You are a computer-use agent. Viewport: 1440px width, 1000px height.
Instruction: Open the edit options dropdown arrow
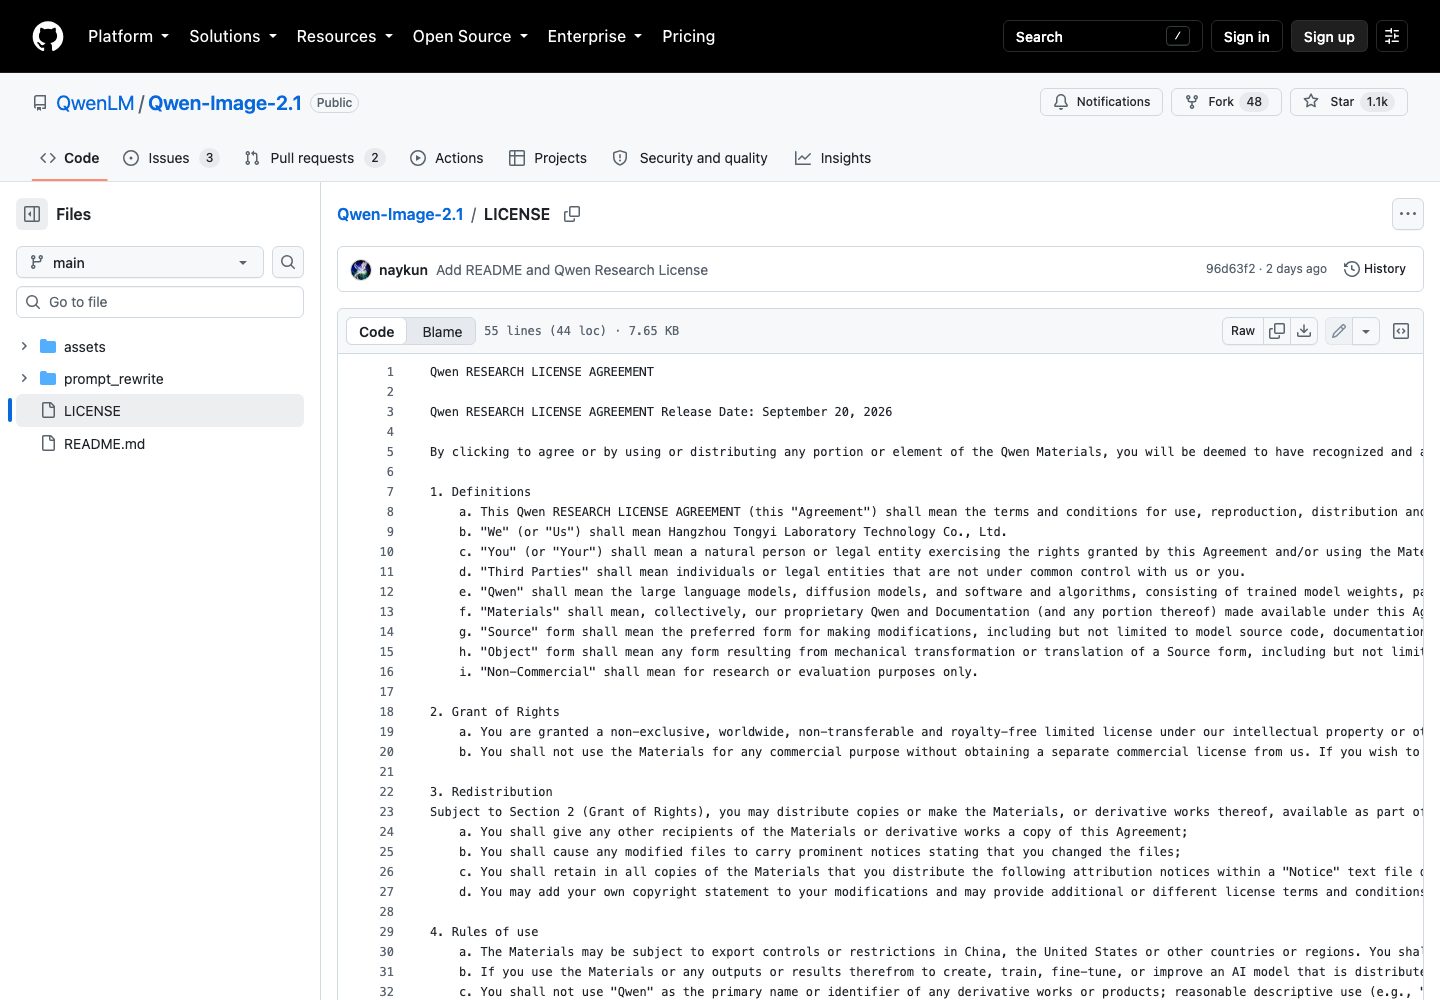pyautogui.click(x=1366, y=331)
